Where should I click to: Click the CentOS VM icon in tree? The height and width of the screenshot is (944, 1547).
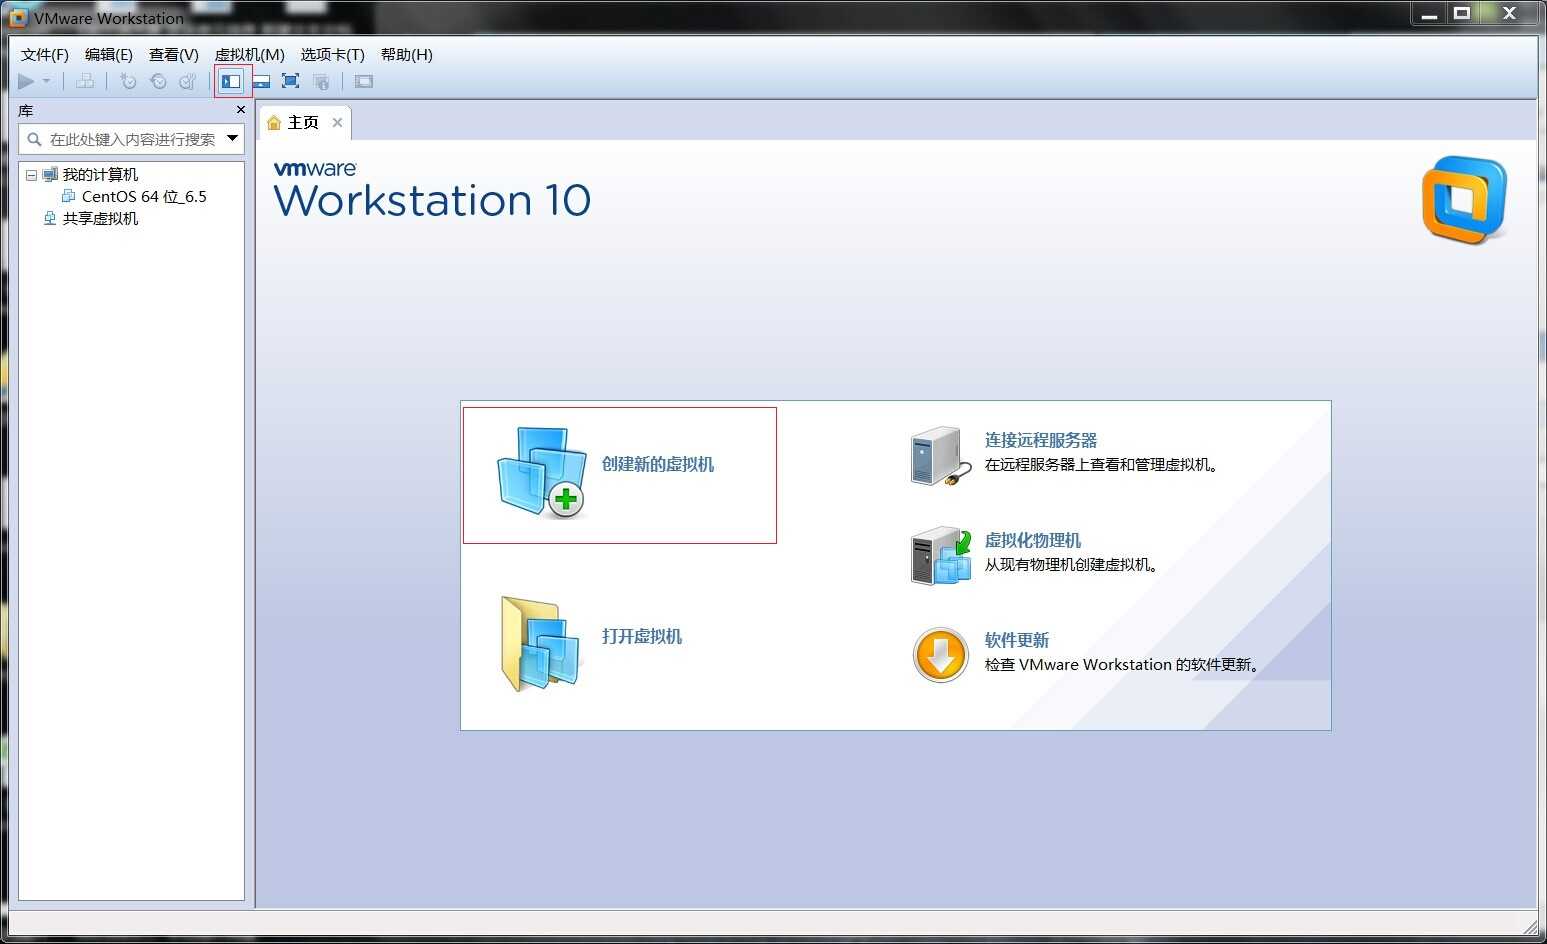[x=68, y=196]
